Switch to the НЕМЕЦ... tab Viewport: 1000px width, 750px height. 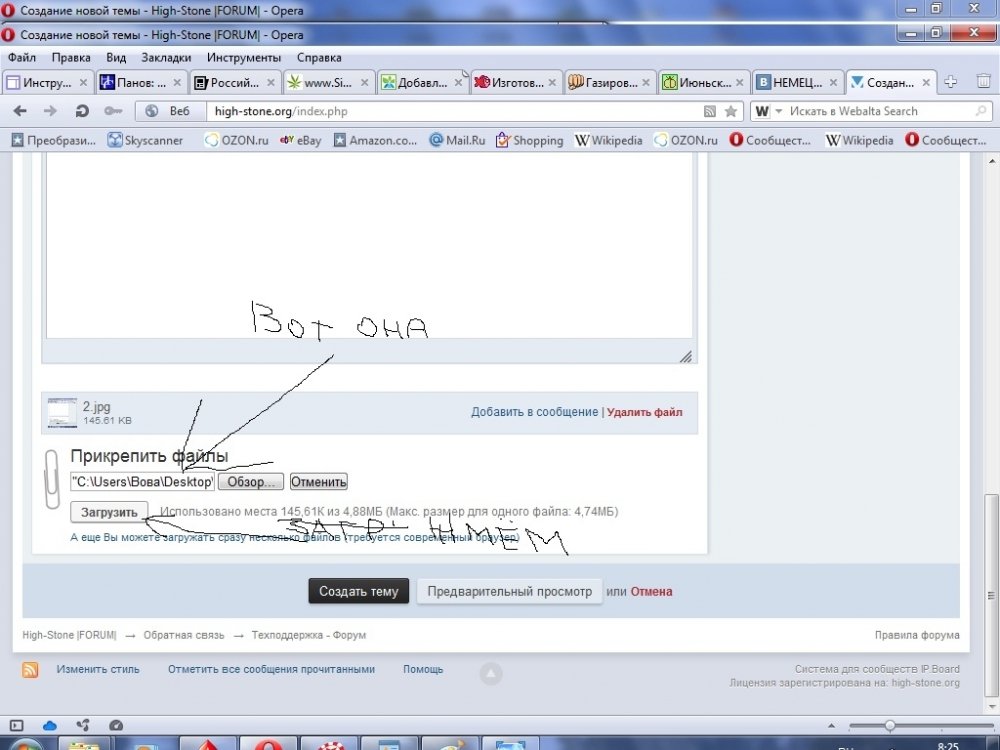point(797,82)
